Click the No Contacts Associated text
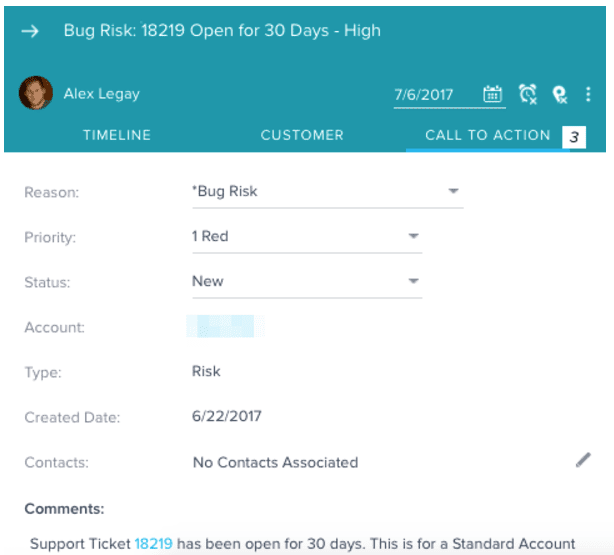 [275, 462]
